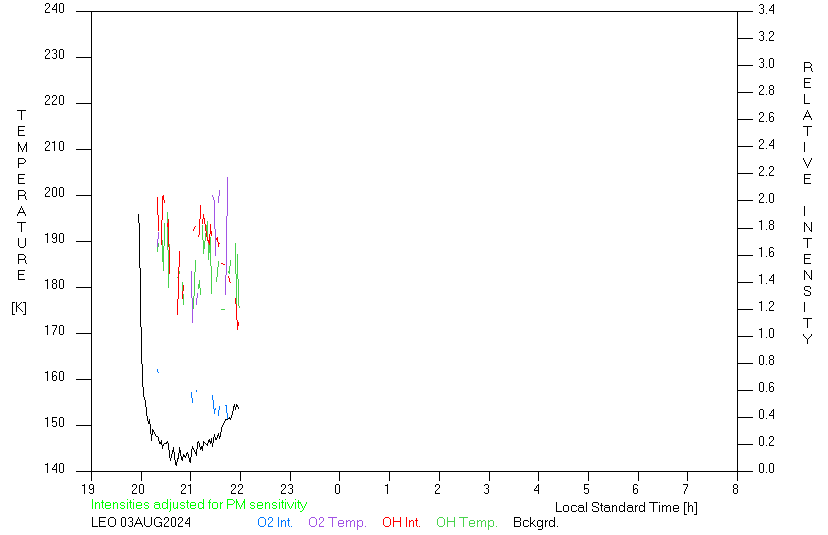The height and width of the screenshot is (535, 828).
Task: Click the 8 hour tick label
Action: [735, 489]
